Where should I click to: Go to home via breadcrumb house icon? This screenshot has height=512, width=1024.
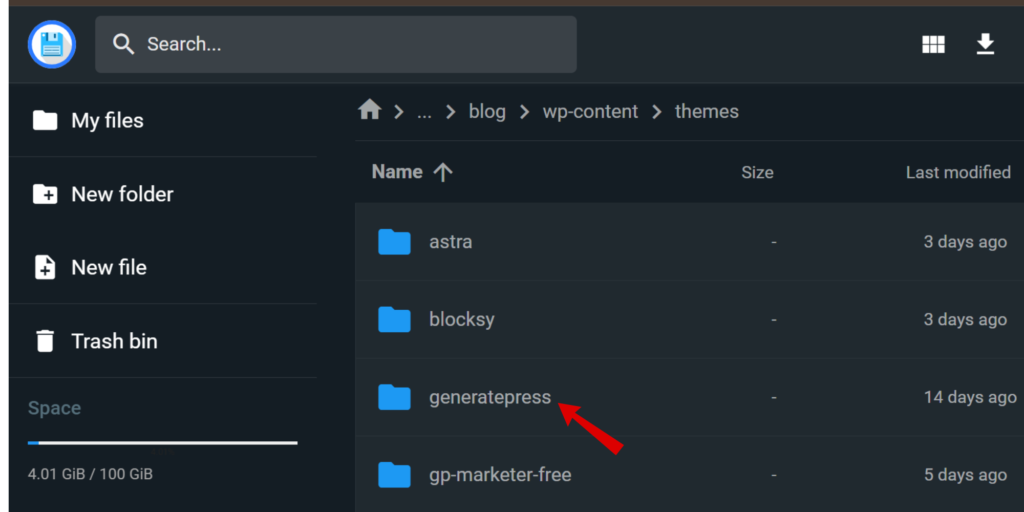coord(370,110)
